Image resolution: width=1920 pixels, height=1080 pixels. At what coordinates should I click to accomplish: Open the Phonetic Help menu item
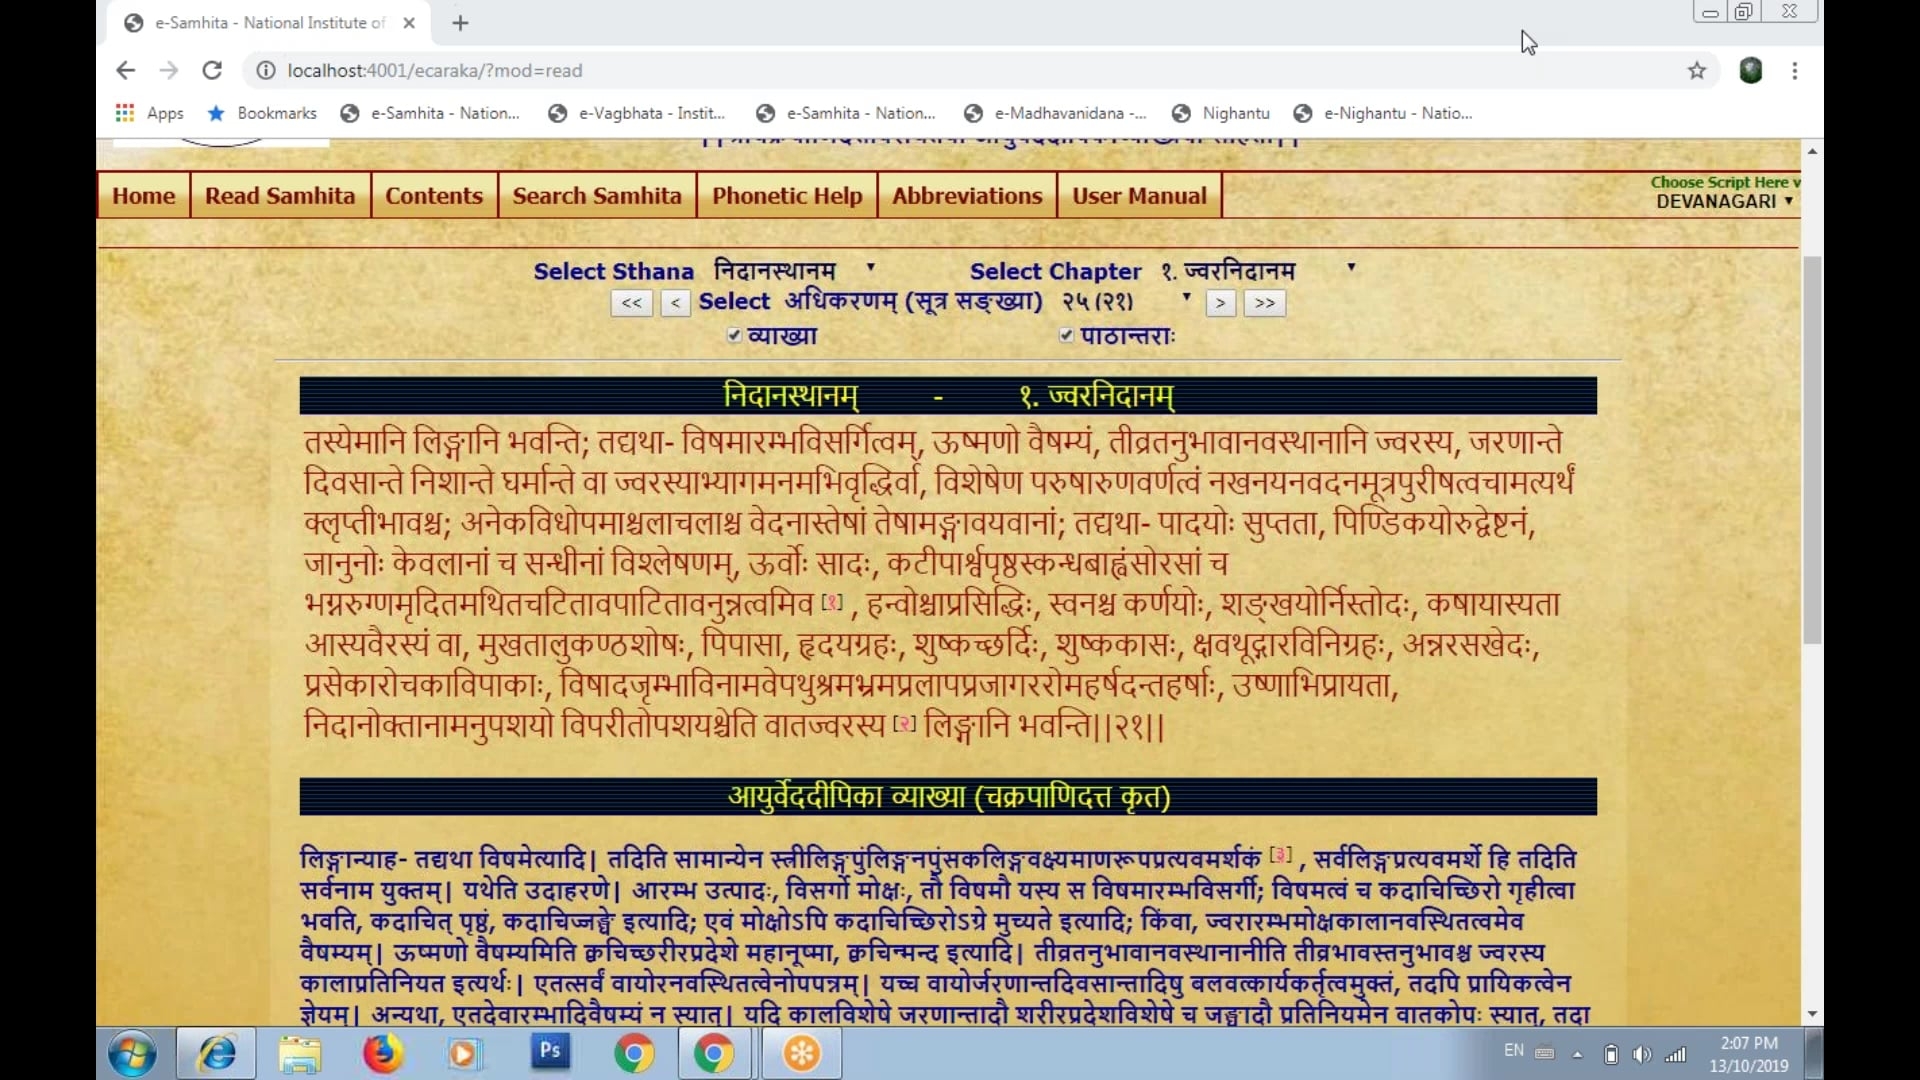coord(787,196)
